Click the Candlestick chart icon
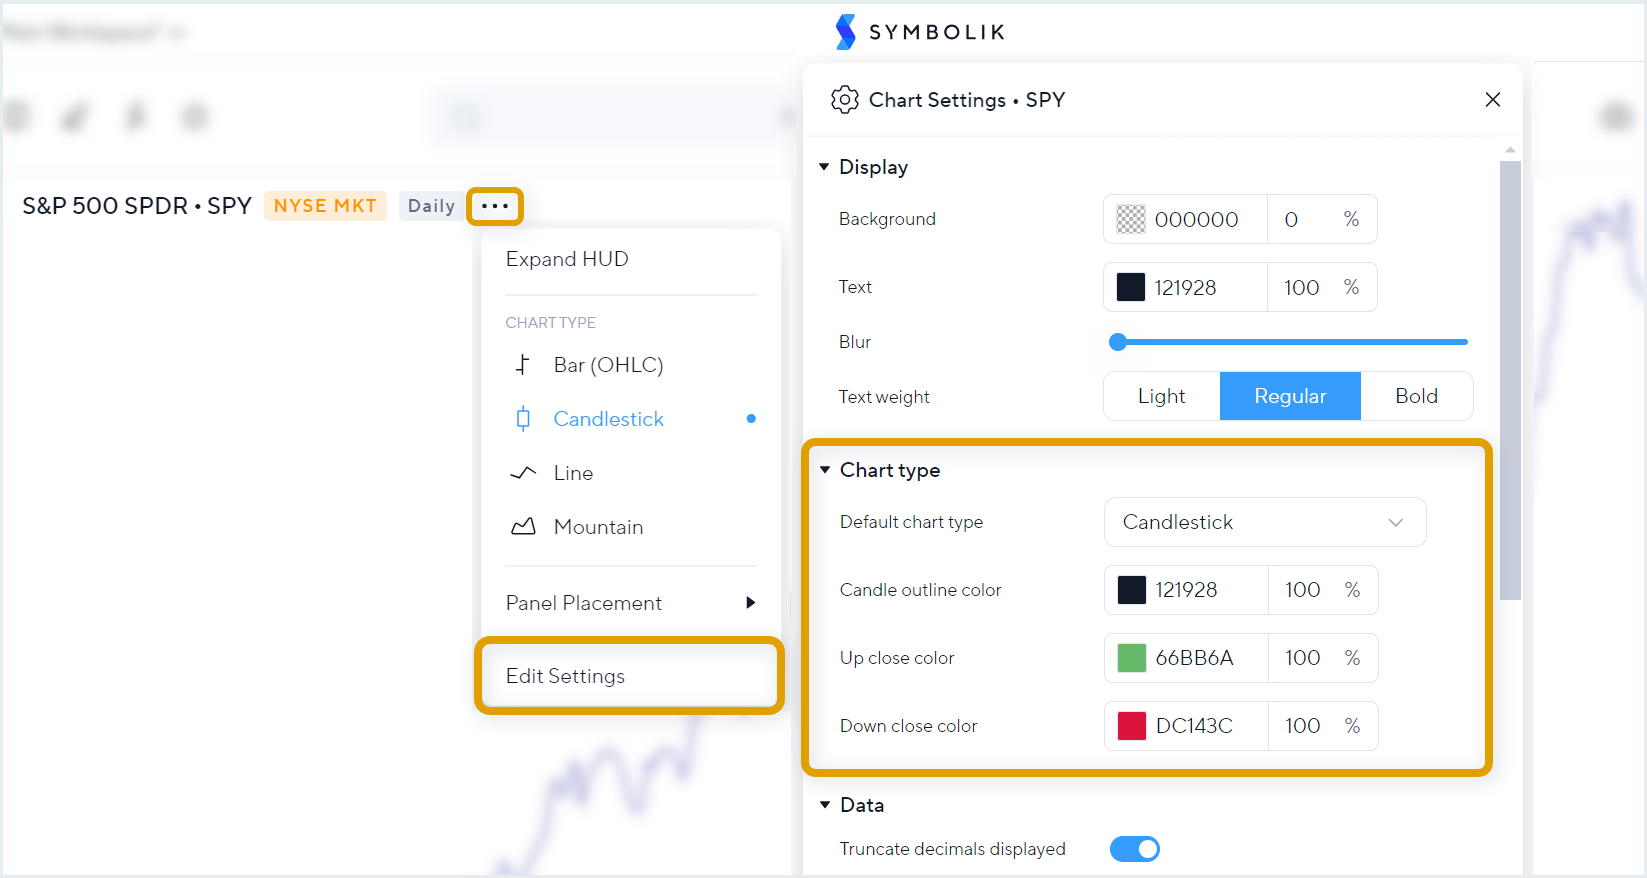1647x878 pixels. click(523, 419)
